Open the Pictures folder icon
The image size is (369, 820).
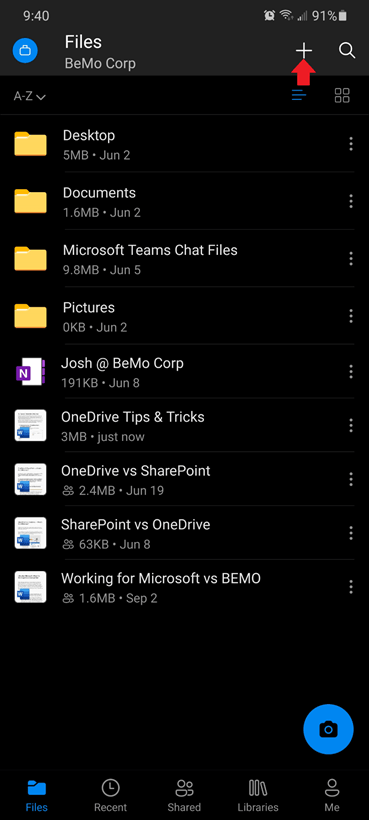click(30, 316)
